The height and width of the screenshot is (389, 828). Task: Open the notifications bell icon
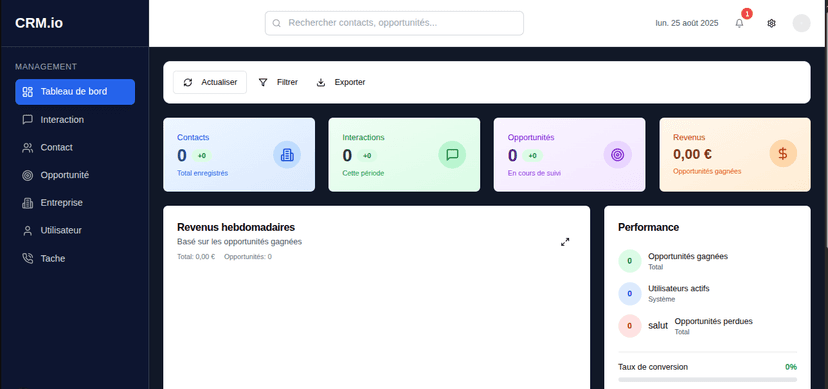point(739,23)
